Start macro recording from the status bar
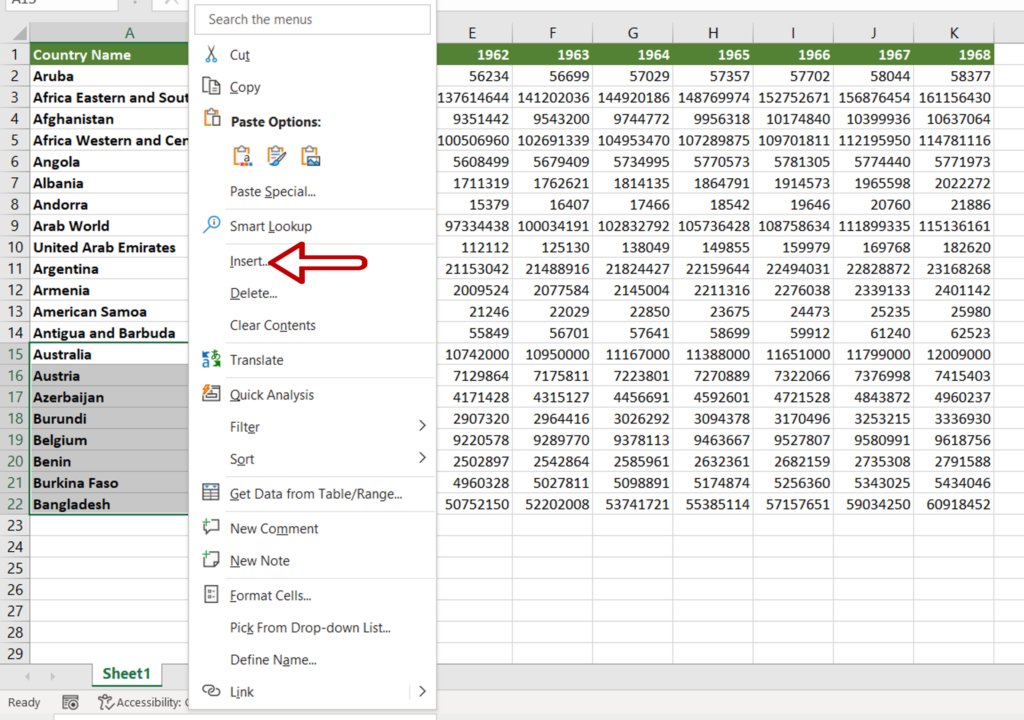The image size is (1024, 720). [x=70, y=702]
